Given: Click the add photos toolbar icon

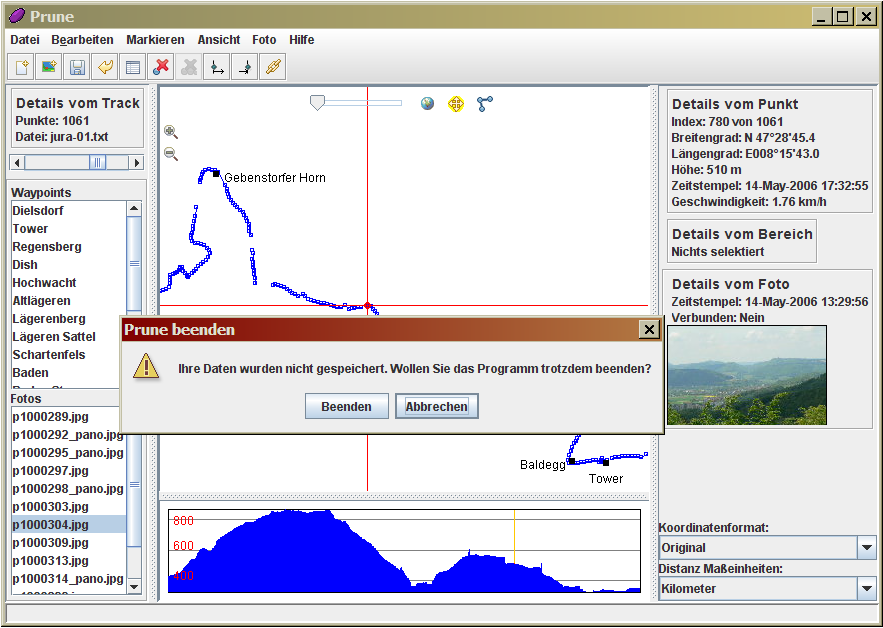Looking at the screenshot, I should pos(48,67).
